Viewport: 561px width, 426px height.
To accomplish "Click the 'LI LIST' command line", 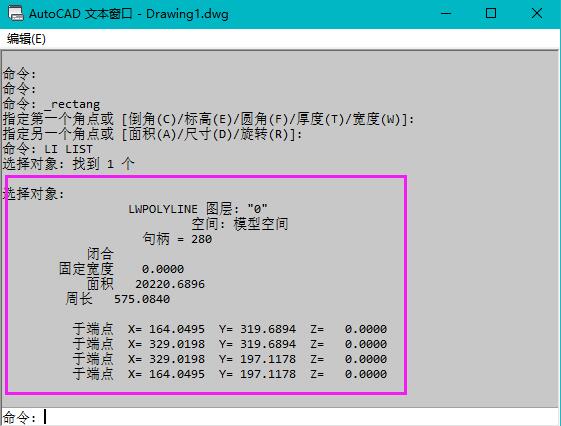I will point(48,149).
